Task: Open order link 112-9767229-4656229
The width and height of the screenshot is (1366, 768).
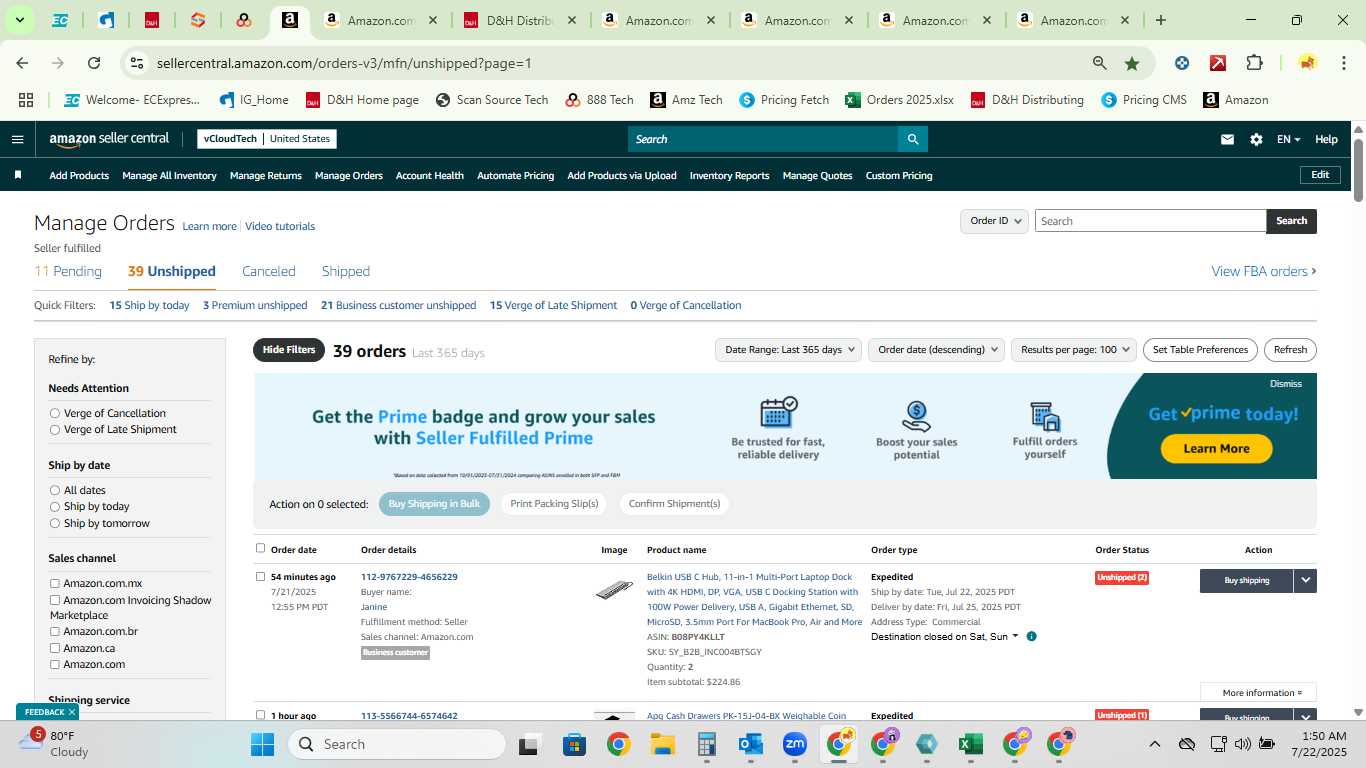Action: click(x=409, y=577)
